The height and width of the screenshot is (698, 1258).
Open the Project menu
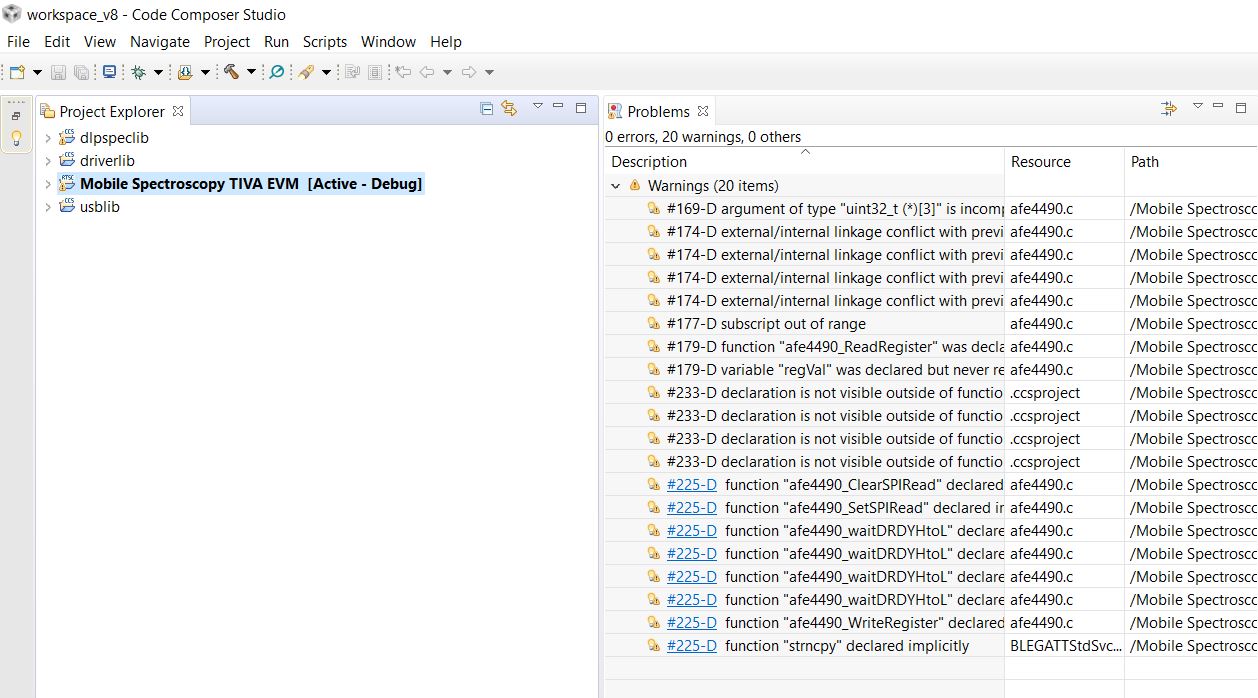point(227,42)
